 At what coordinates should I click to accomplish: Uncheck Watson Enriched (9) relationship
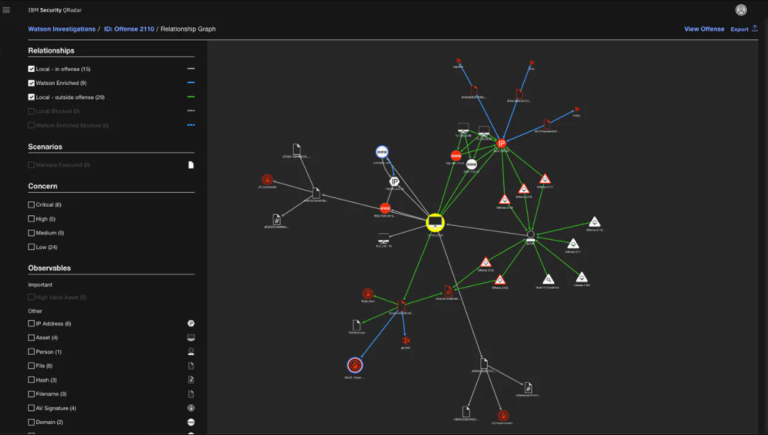(31, 83)
